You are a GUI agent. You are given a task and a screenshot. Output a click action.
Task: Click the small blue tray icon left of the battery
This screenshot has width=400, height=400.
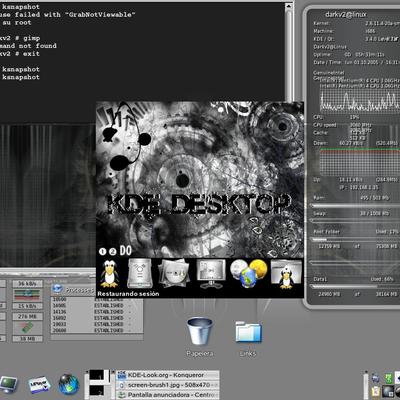[x=376, y=378]
